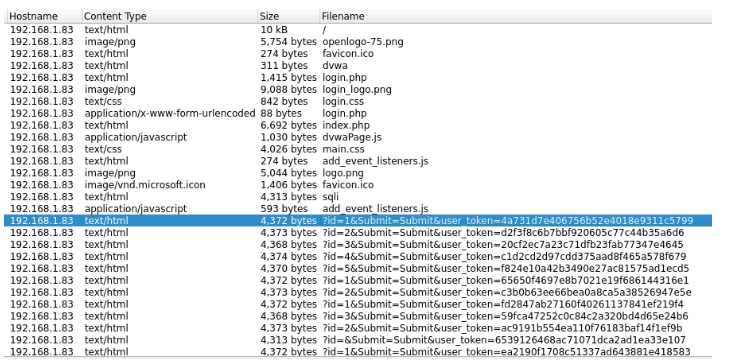Click the 5,044 bytes size cell

click(x=289, y=173)
